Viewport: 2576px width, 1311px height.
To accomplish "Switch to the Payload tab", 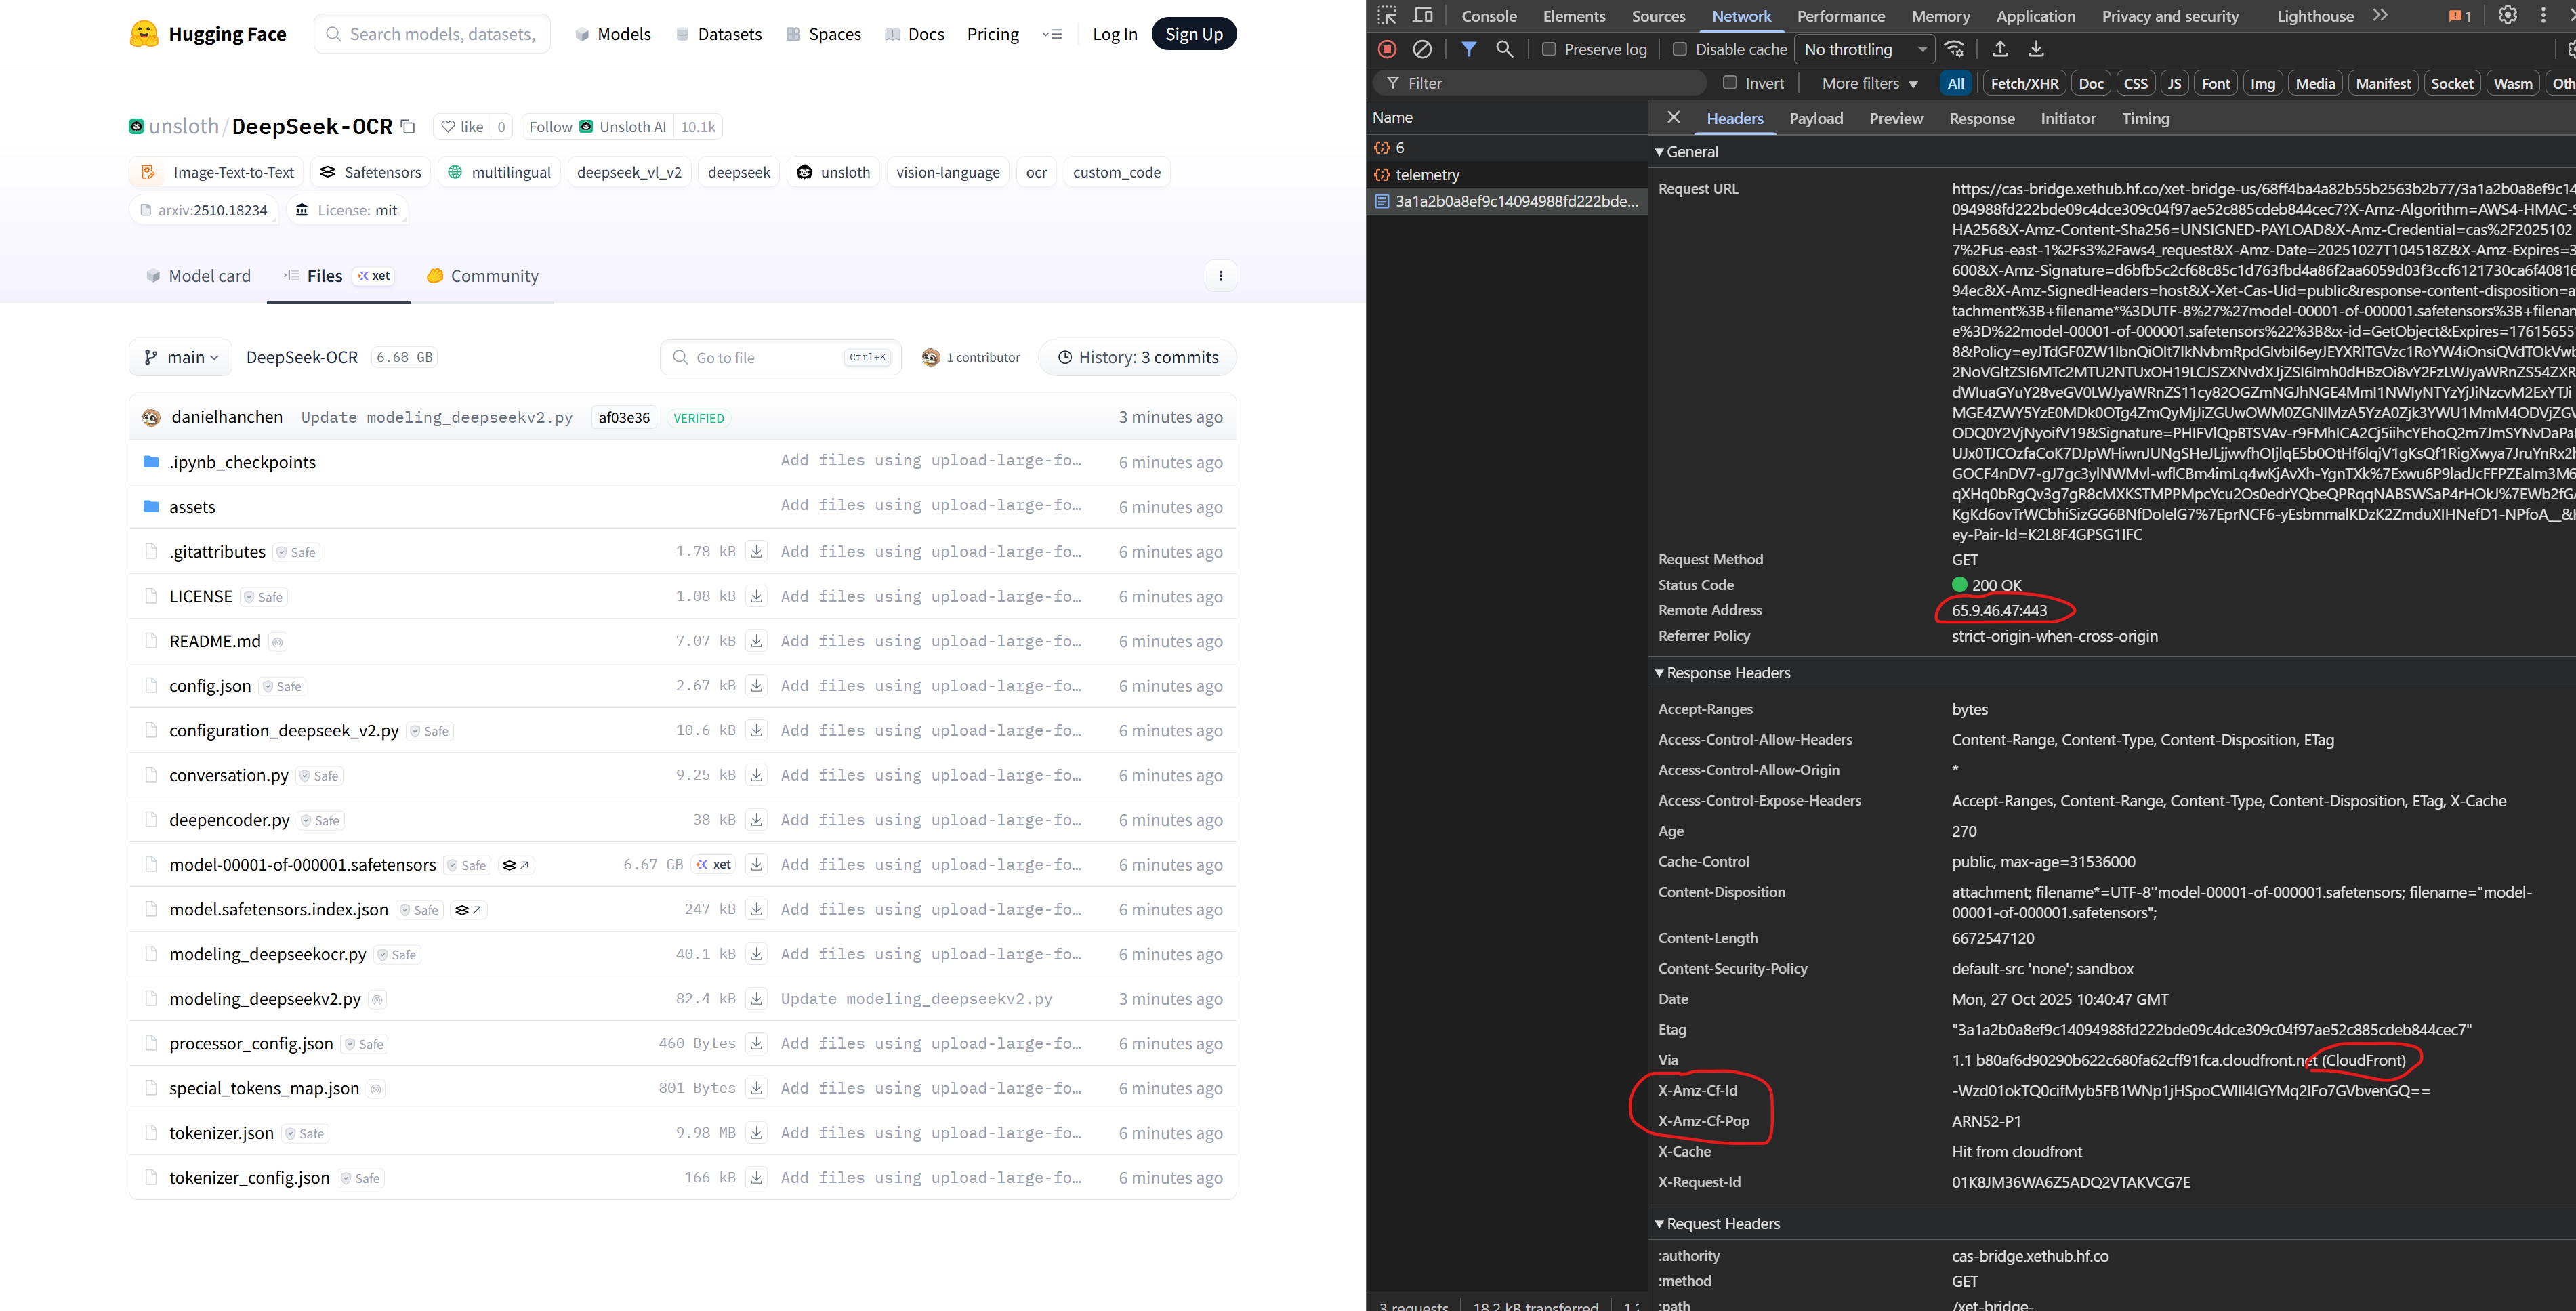I will 1815,118.
